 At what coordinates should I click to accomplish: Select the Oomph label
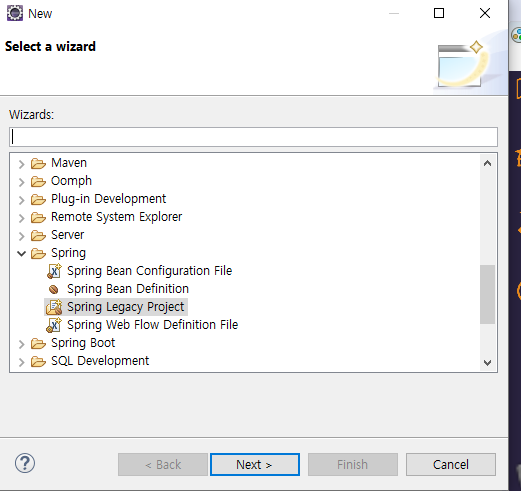point(71,181)
